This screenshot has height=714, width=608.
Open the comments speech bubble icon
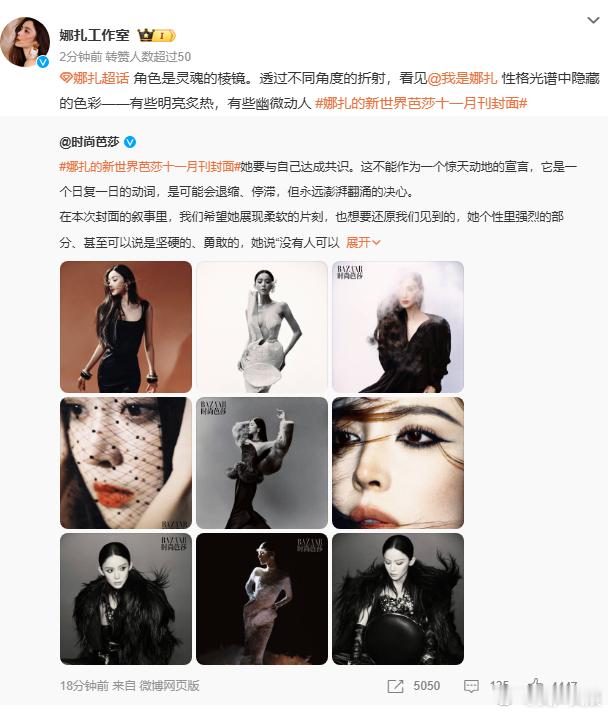471,686
